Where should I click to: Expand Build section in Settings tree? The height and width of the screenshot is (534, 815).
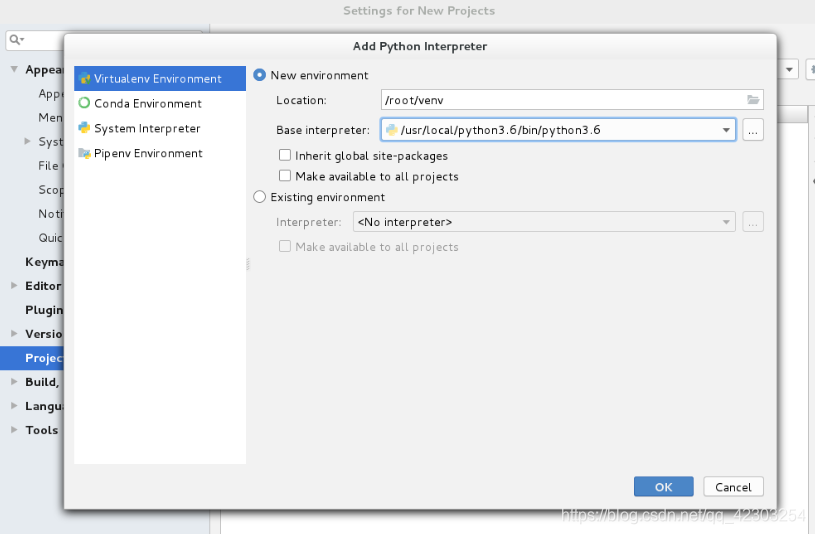click(14, 381)
